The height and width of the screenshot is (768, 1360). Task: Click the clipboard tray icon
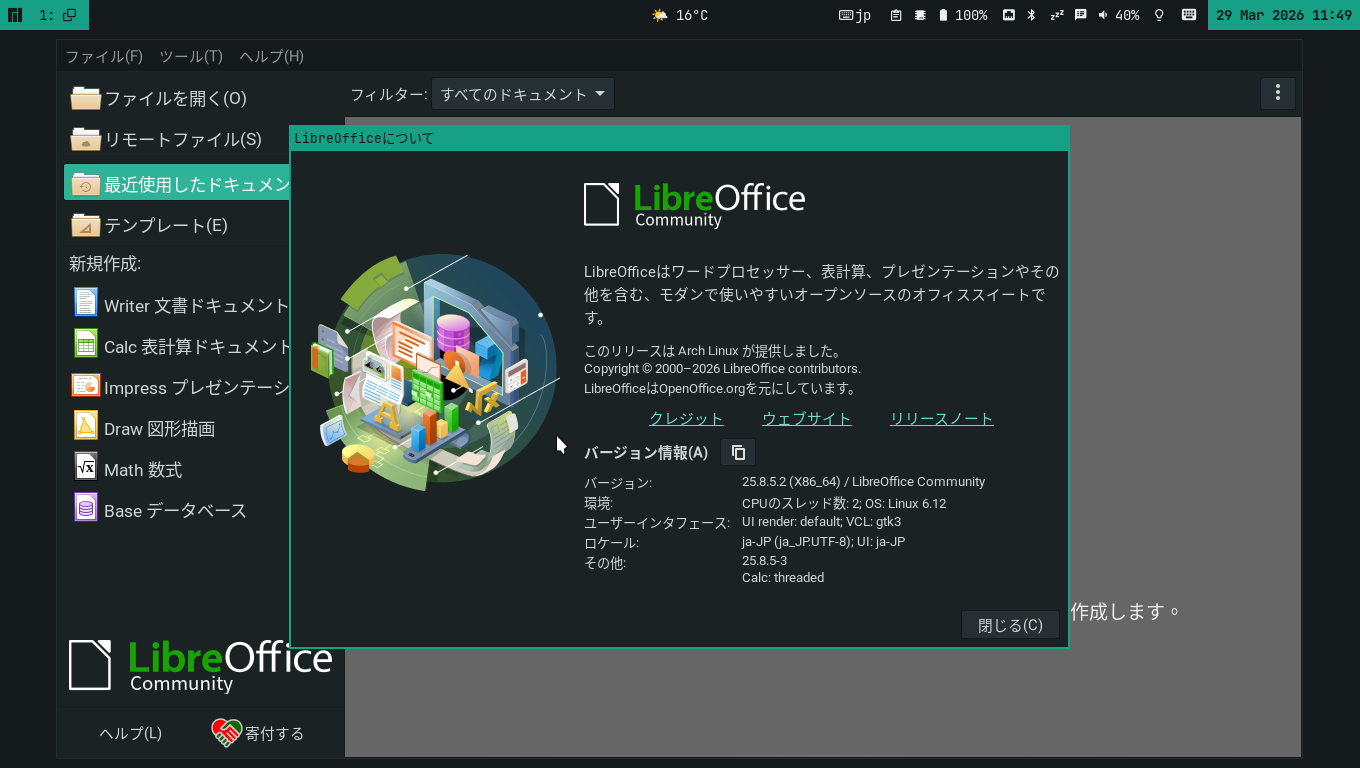[x=896, y=15]
